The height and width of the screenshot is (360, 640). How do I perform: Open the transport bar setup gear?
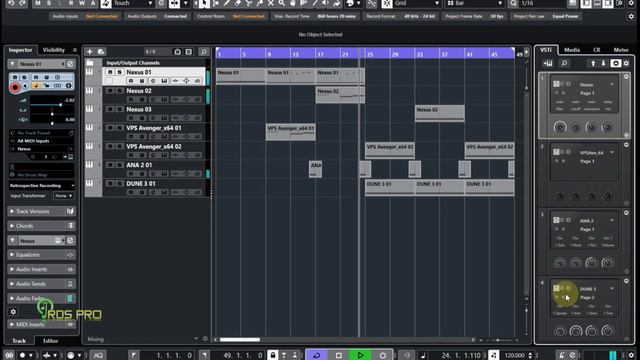click(631, 355)
